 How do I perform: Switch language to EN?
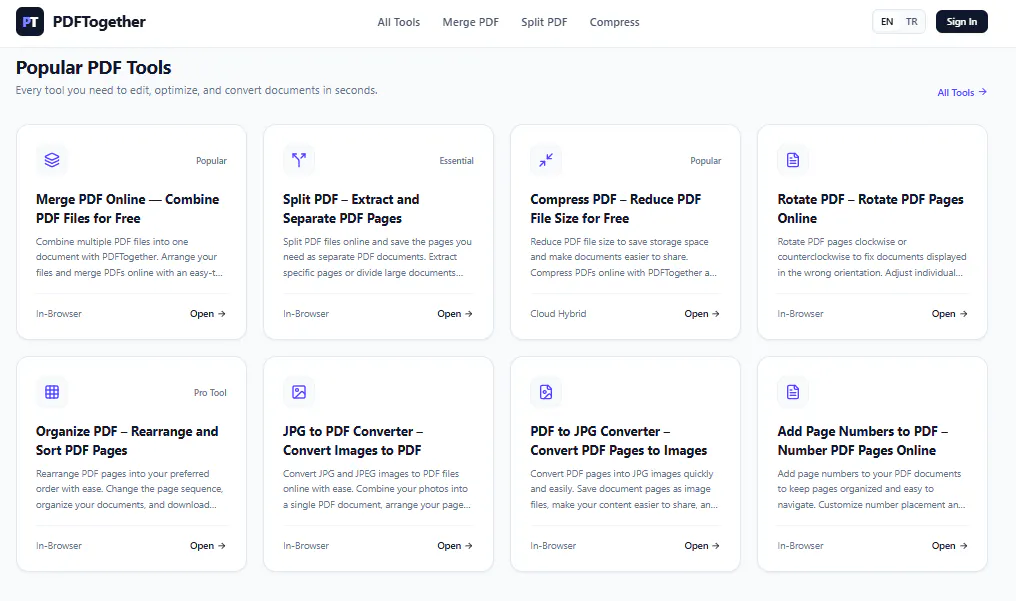click(887, 21)
